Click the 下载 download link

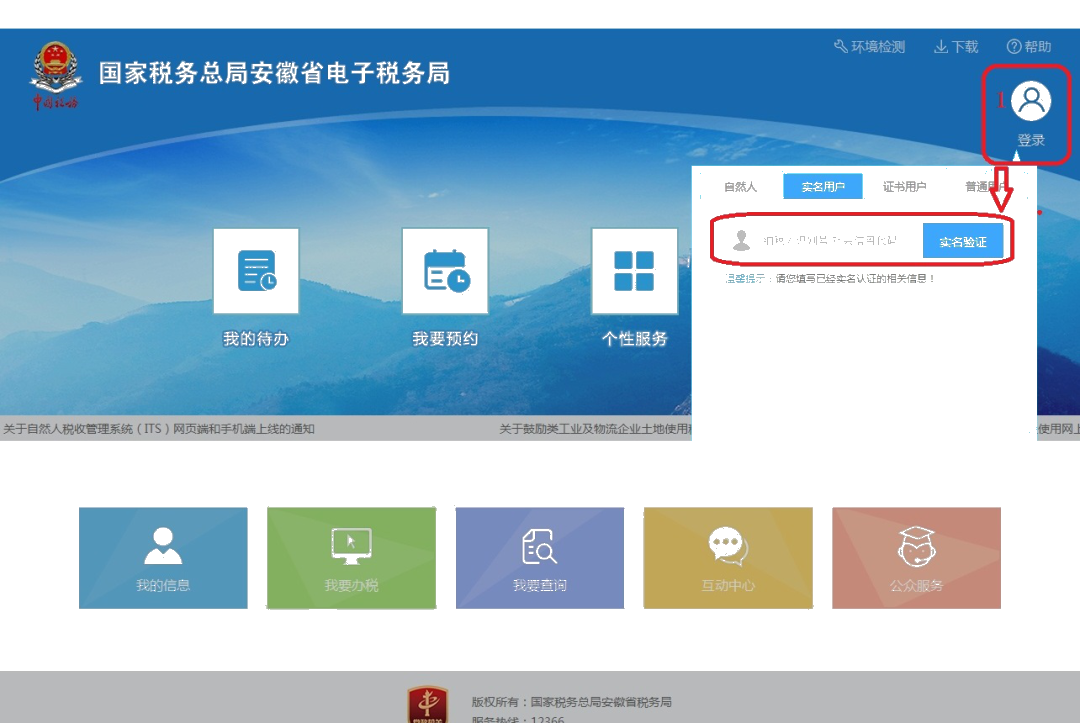tap(956, 47)
